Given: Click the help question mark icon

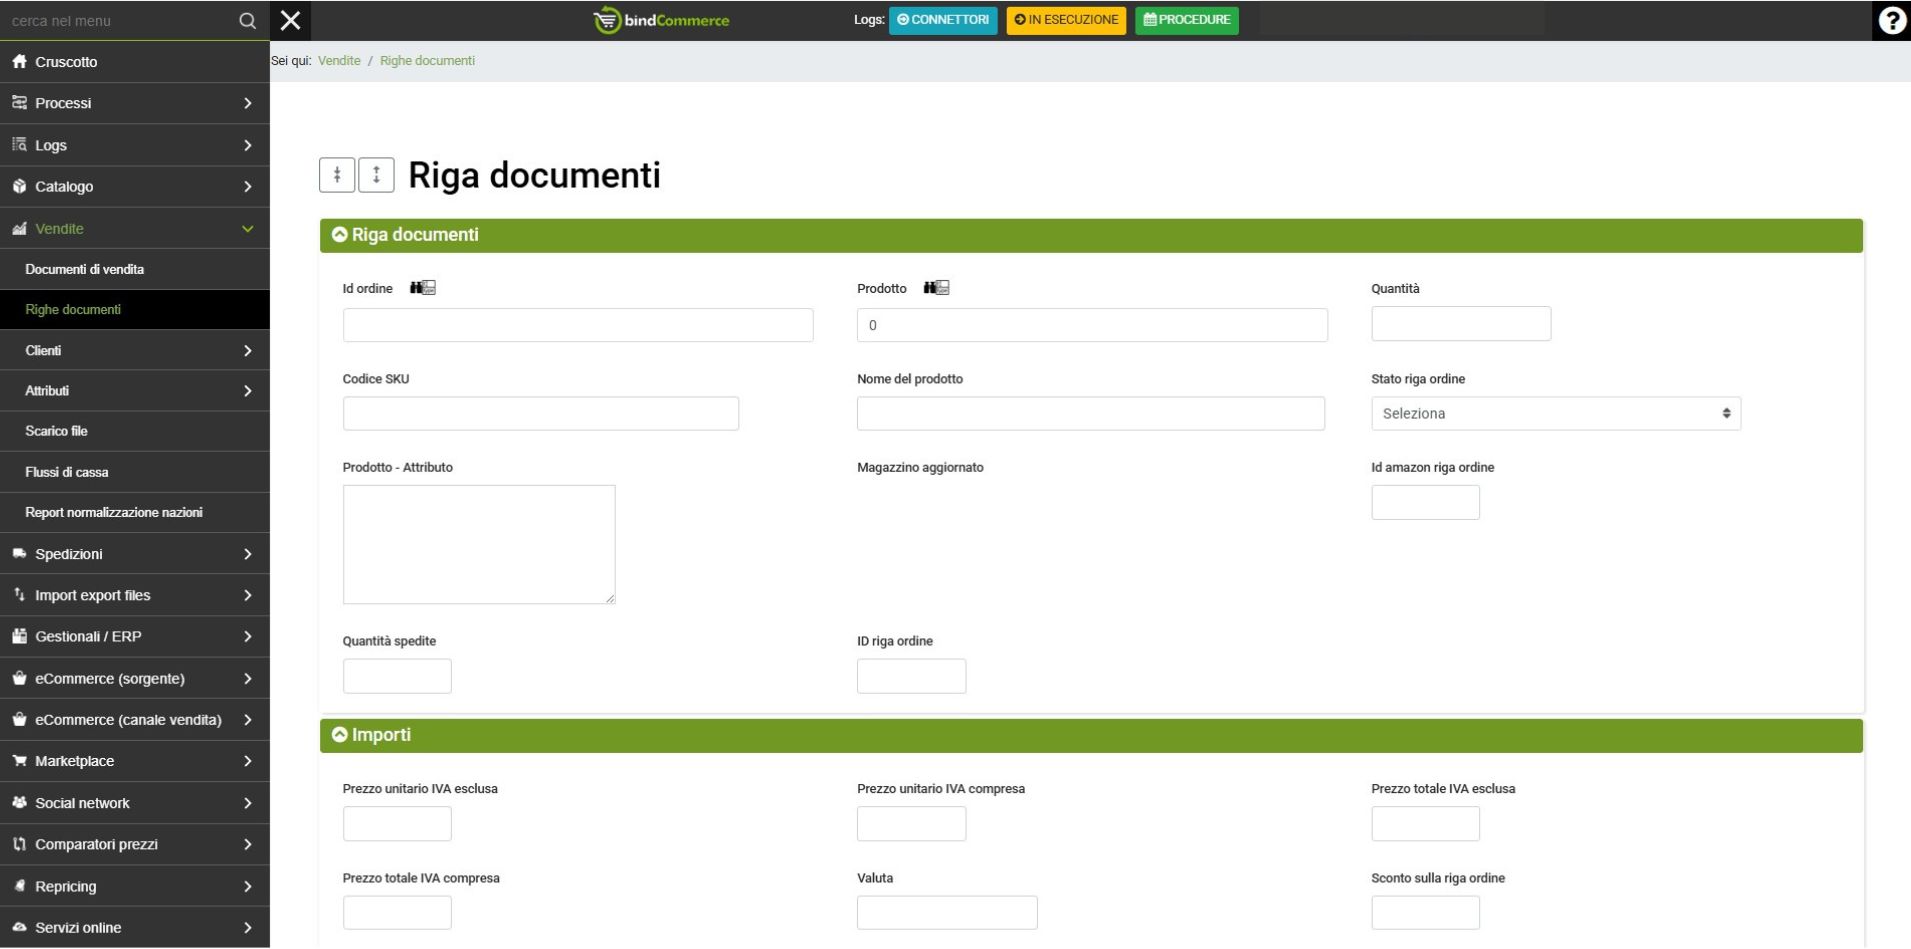Looking at the screenshot, I should coord(1891,21).
